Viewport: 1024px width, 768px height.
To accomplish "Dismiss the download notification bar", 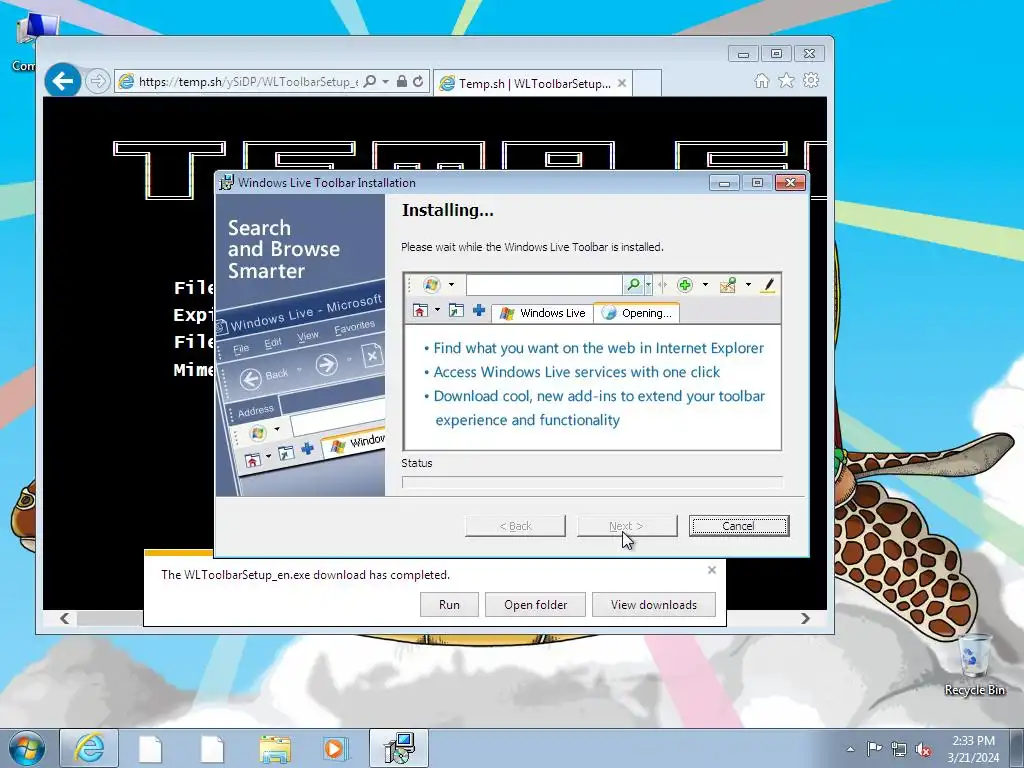I will (712, 570).
